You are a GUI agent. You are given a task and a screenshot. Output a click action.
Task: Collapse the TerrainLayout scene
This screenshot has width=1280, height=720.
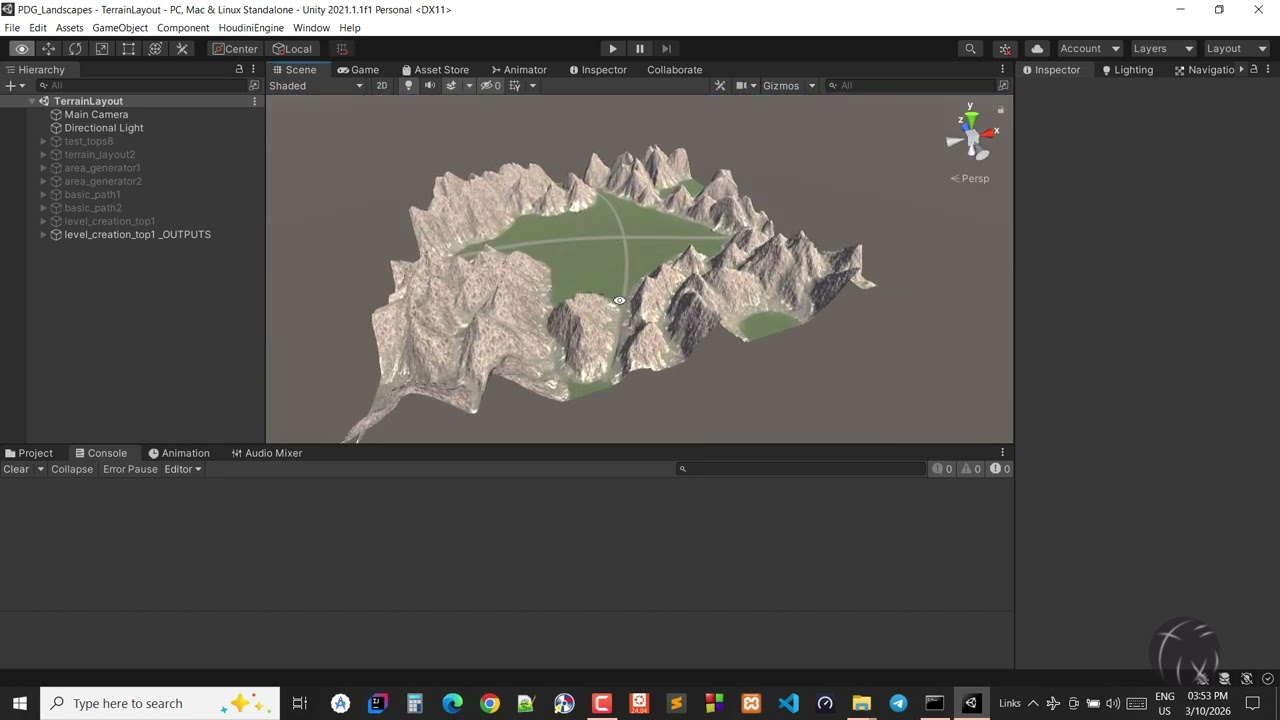31,101
